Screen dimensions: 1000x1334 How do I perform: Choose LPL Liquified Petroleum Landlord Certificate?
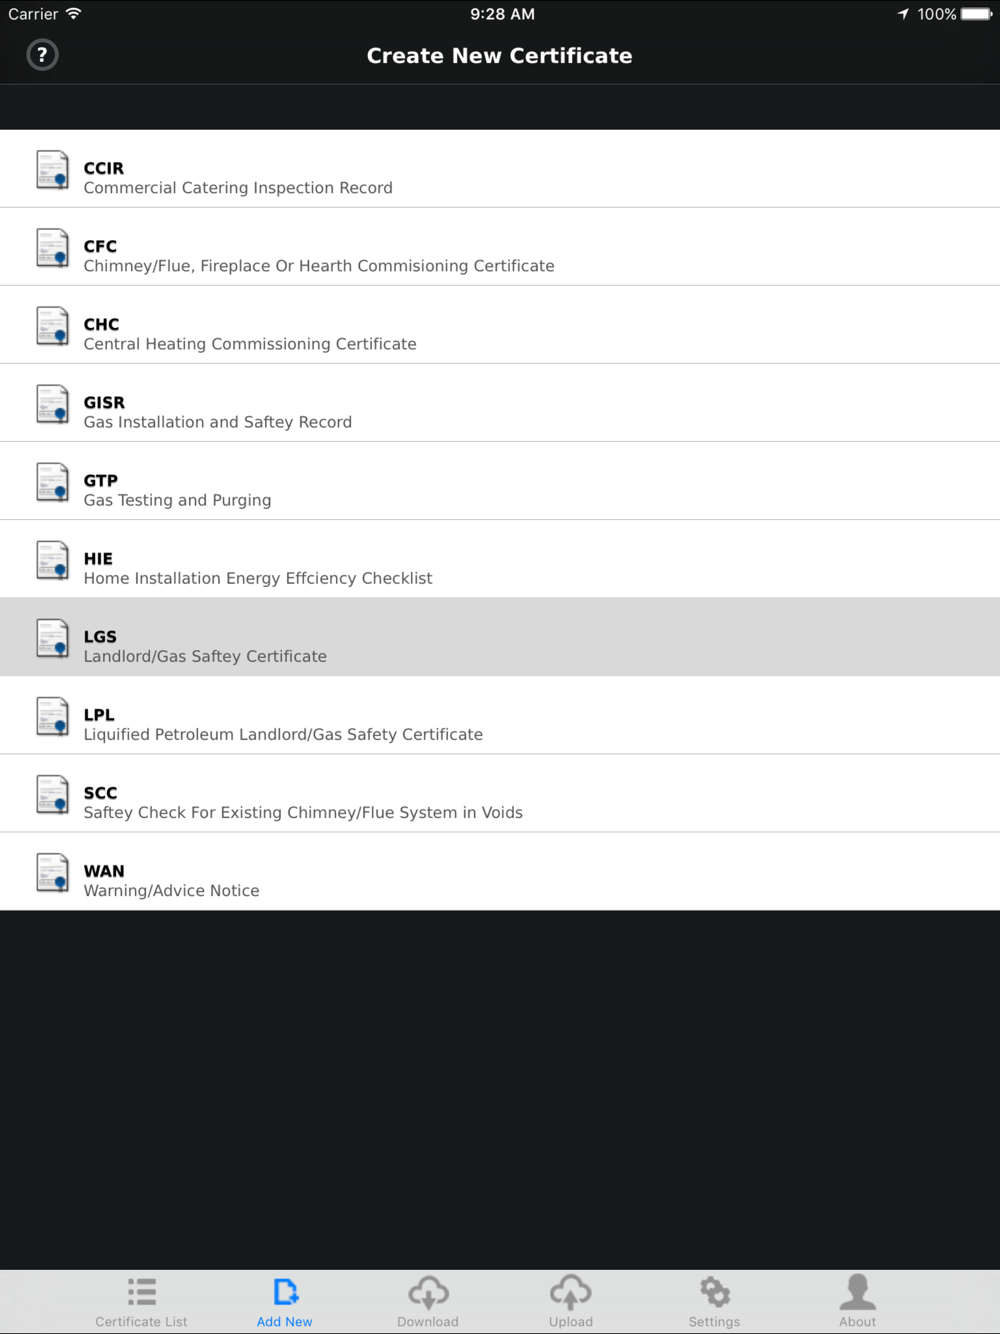[500, 715]
